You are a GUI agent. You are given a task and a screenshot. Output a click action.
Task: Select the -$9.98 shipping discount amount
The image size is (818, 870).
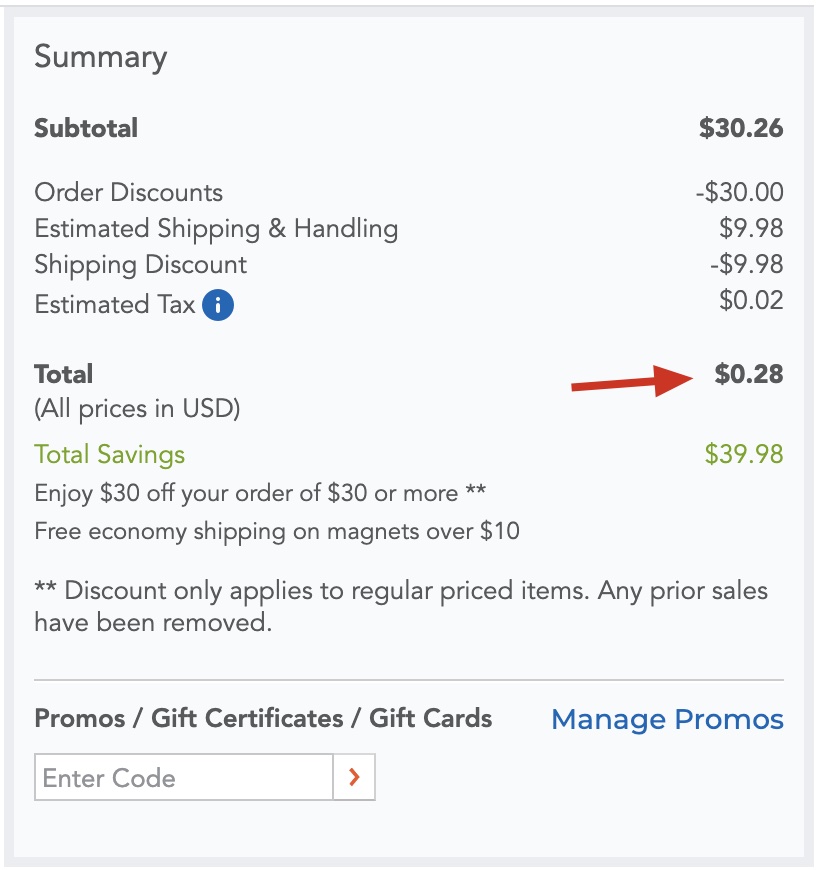click(x=746, y=265)
